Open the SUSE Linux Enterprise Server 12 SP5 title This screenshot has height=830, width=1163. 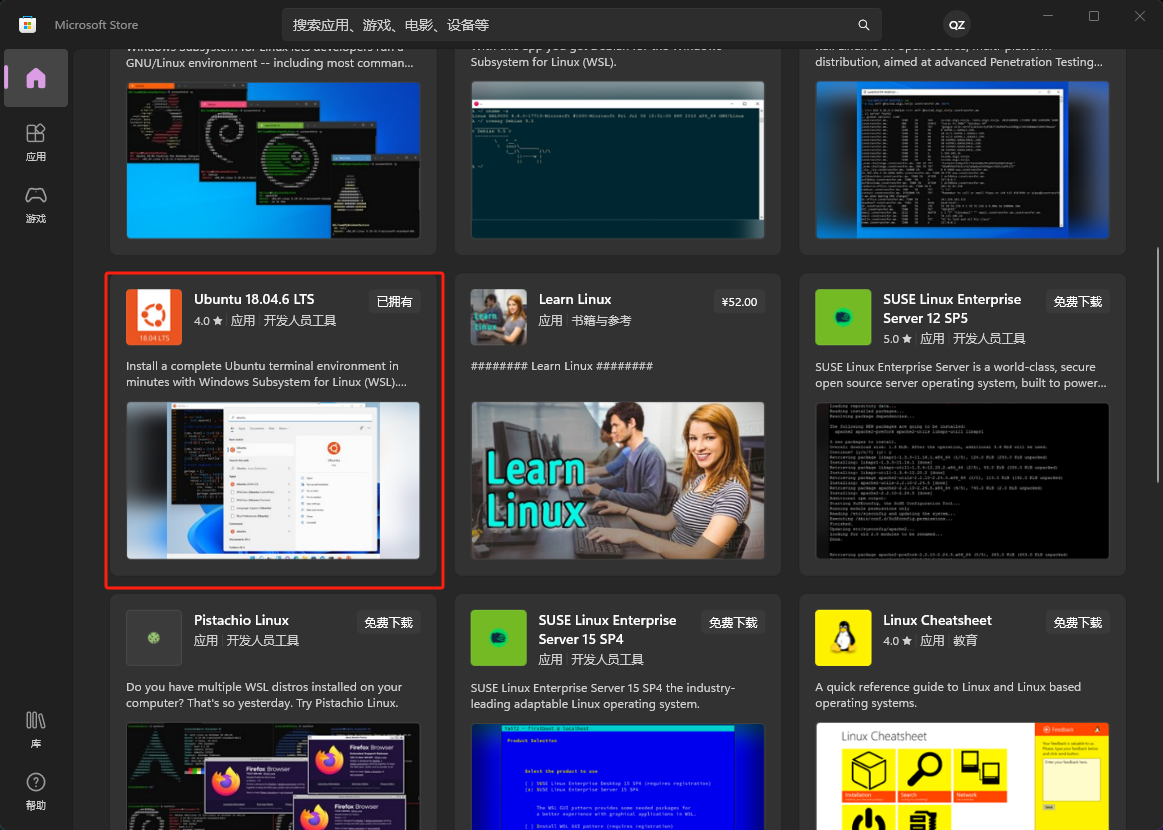(952, 309)
